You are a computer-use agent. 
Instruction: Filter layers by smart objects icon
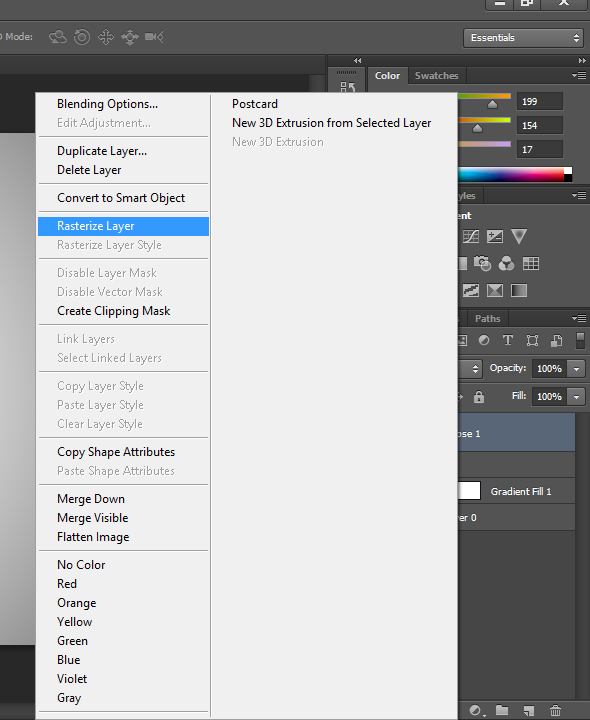[x=556, y=340]
